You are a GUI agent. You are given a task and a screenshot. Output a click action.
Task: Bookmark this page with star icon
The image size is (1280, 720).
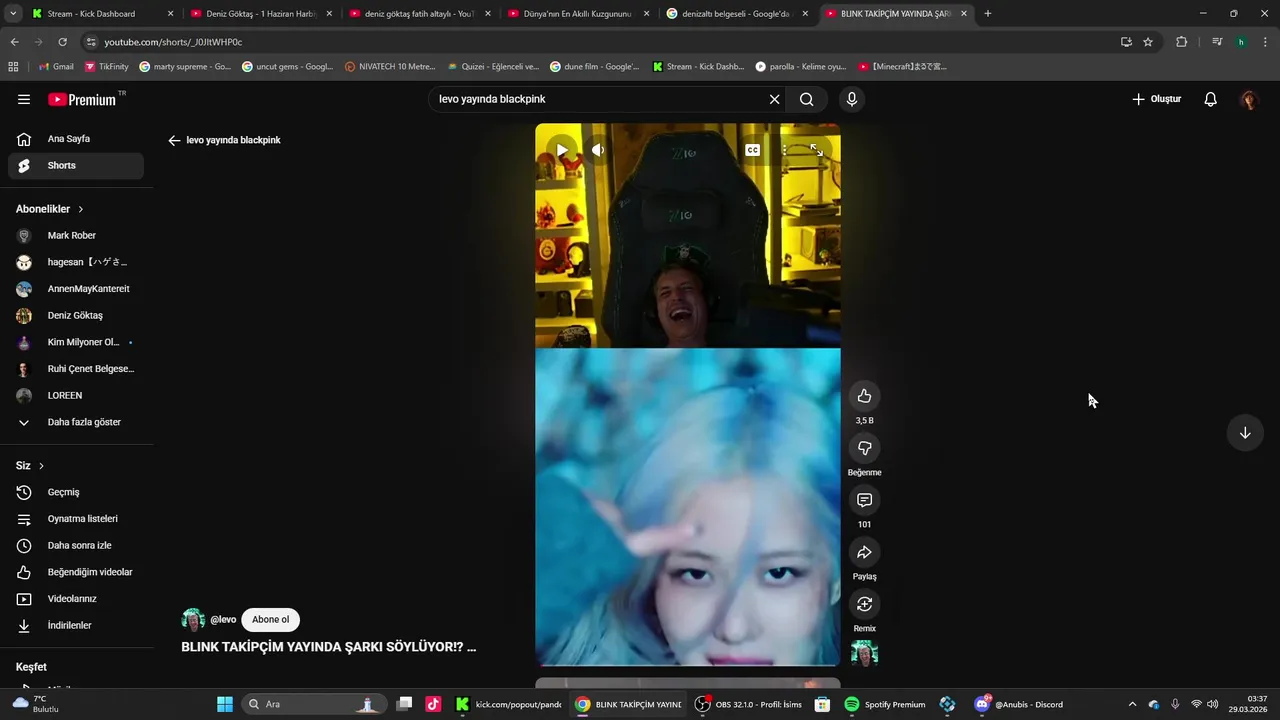point(1148,42)
